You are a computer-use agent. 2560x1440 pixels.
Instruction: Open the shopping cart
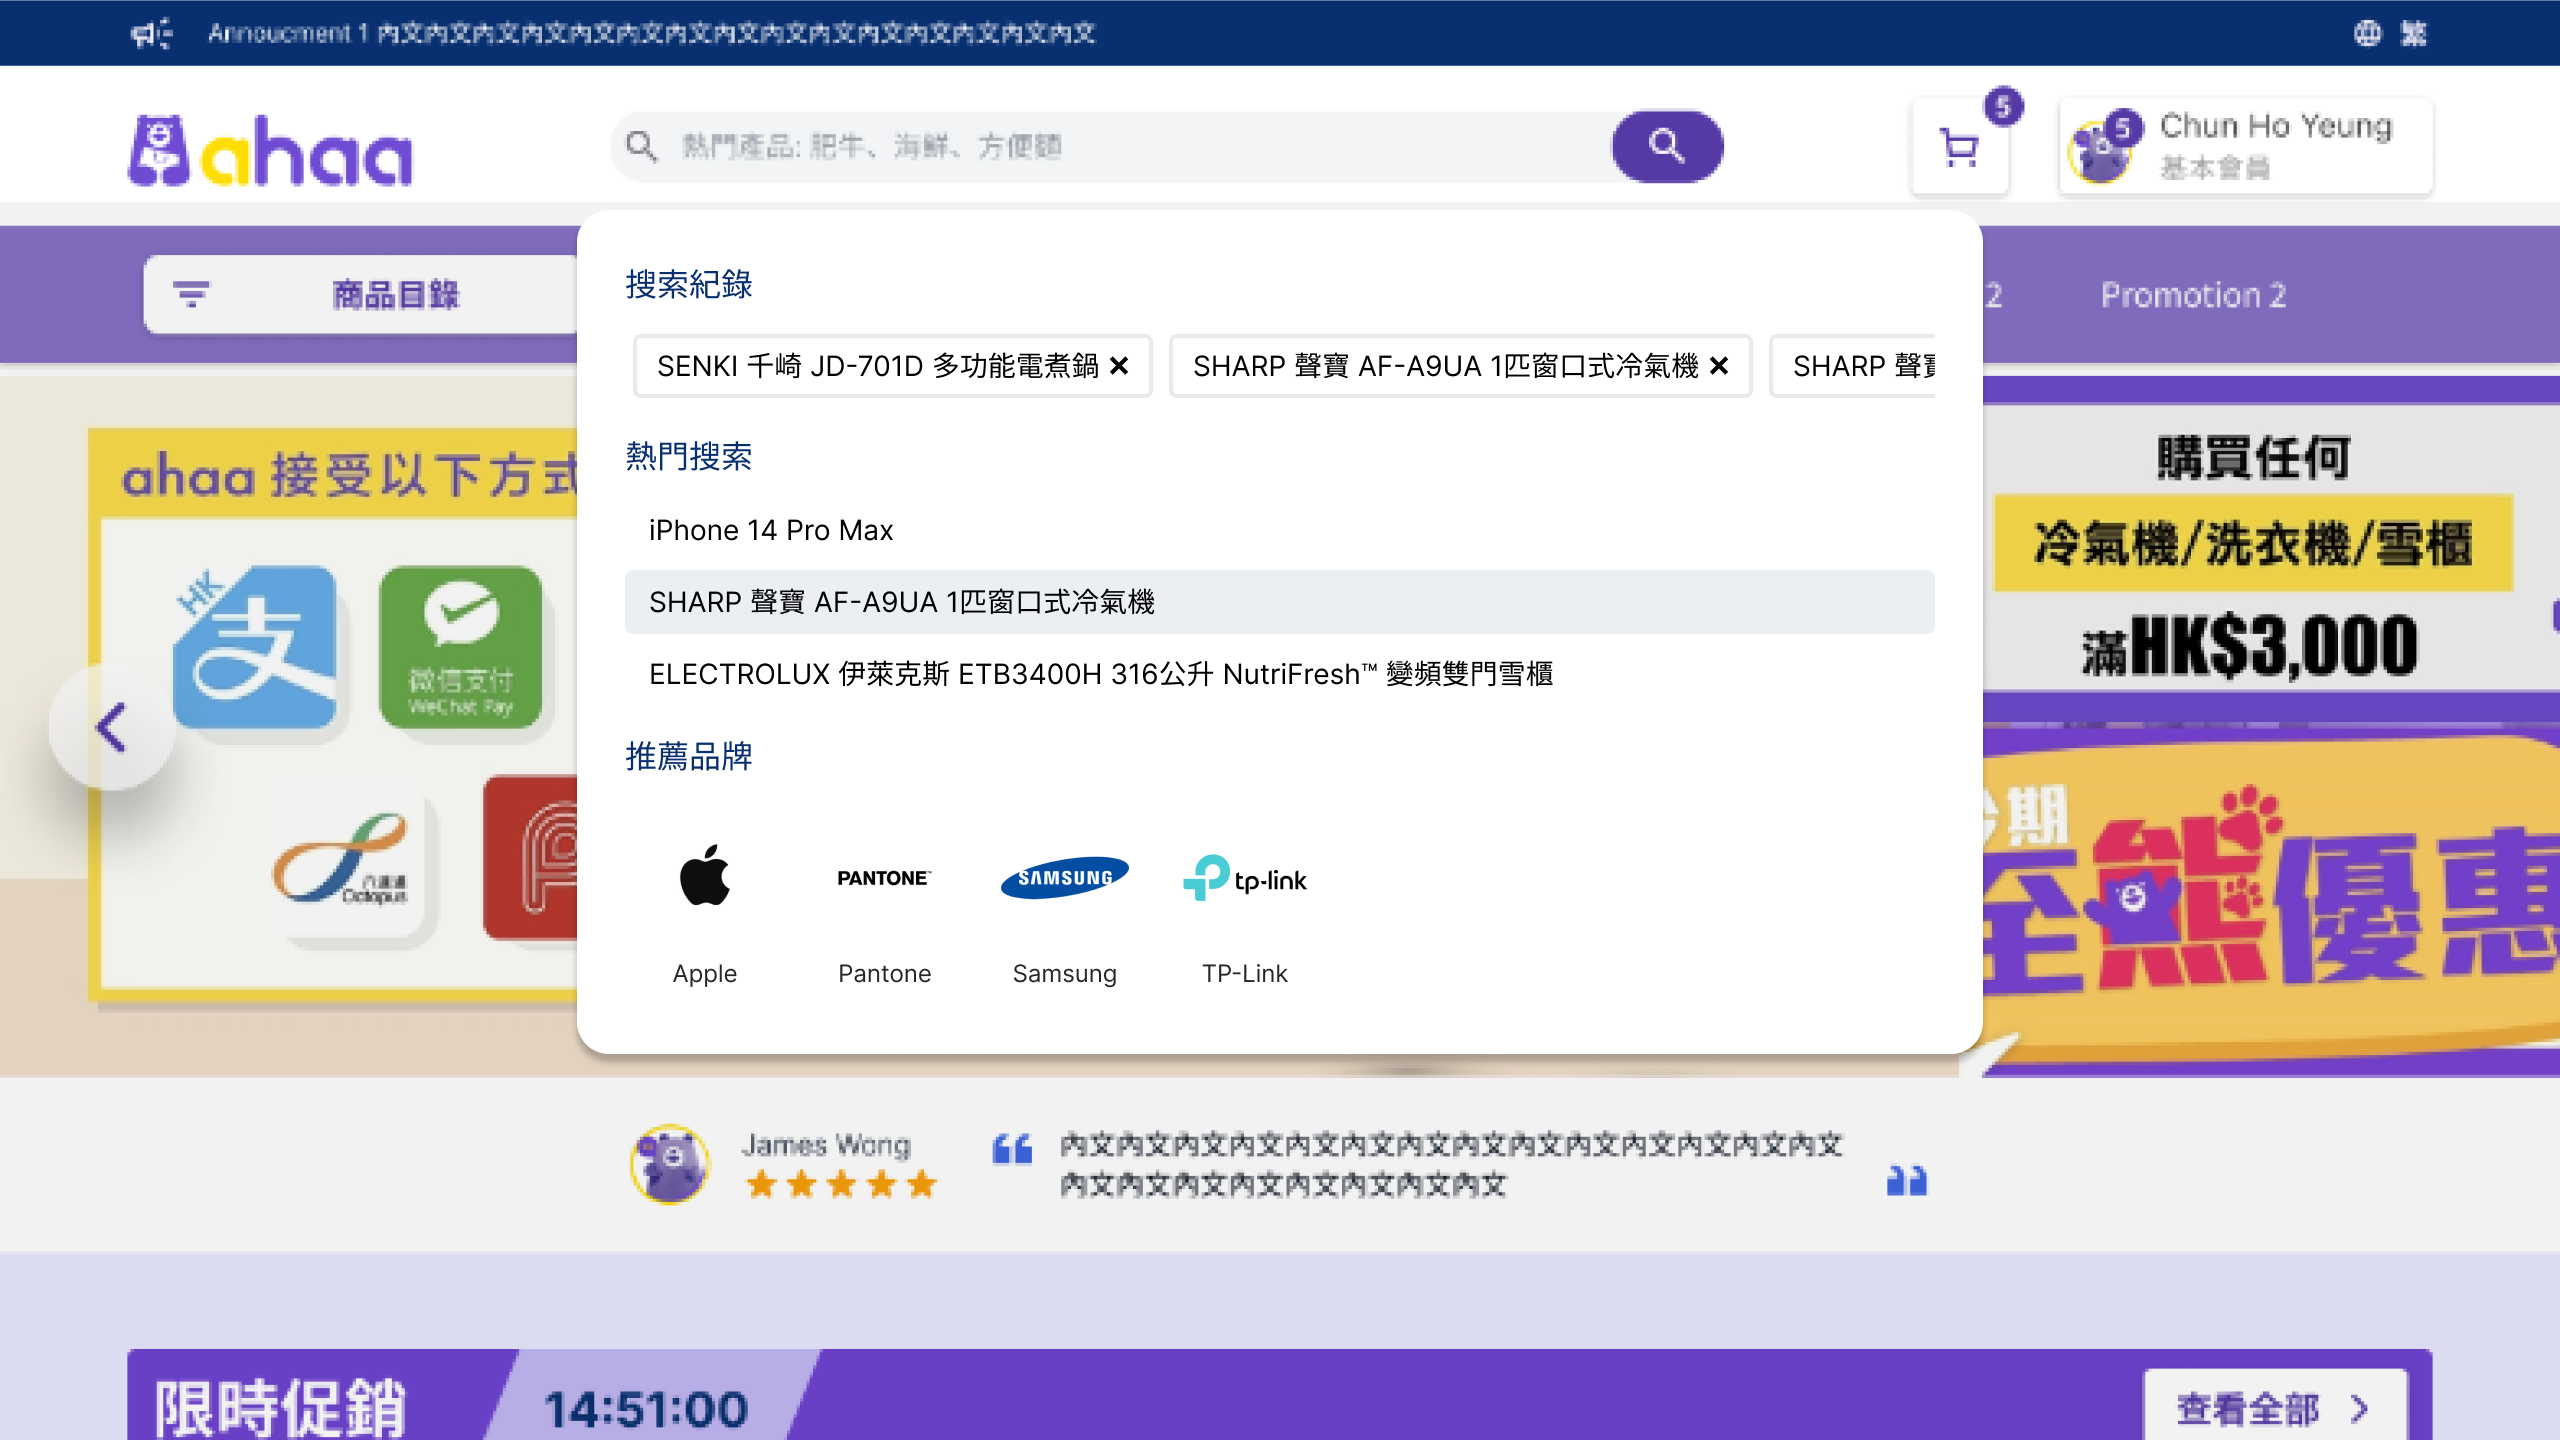(1959, 149)
